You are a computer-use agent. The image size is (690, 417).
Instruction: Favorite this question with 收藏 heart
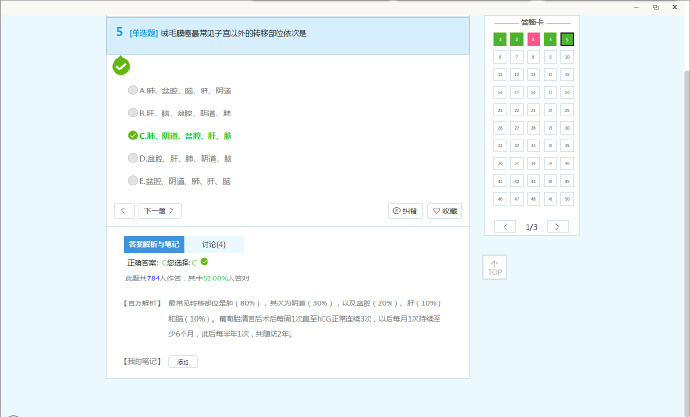tap(445, 211)
